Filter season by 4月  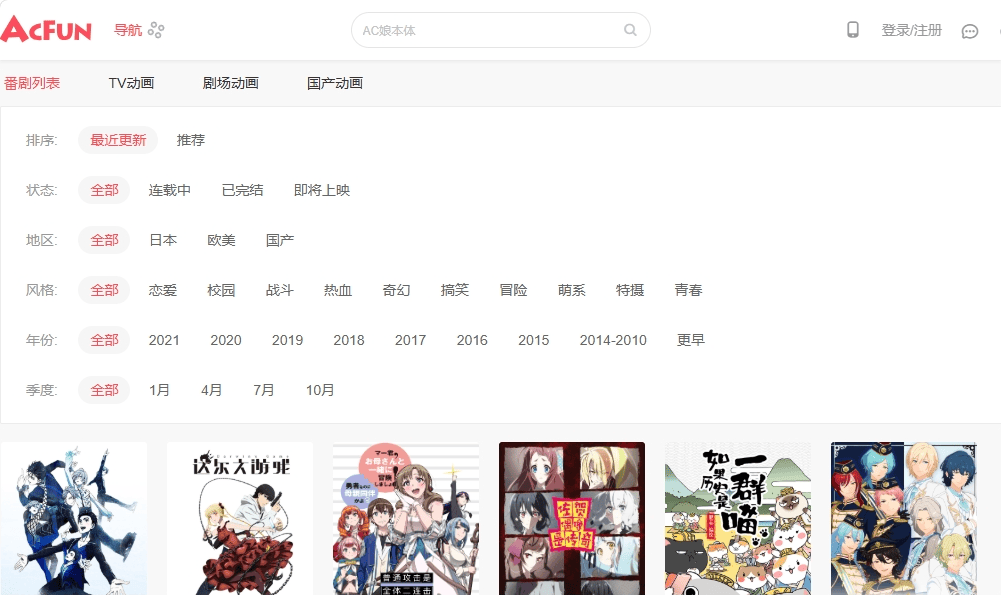pos(212,390)
